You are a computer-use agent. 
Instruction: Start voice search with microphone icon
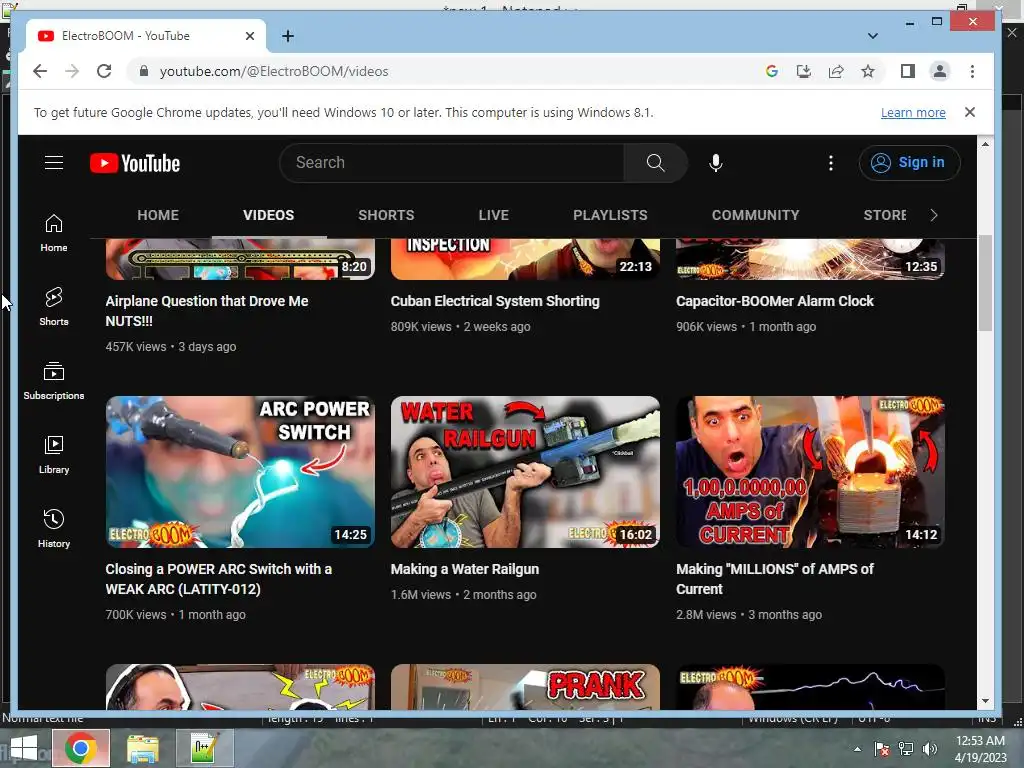716,163
